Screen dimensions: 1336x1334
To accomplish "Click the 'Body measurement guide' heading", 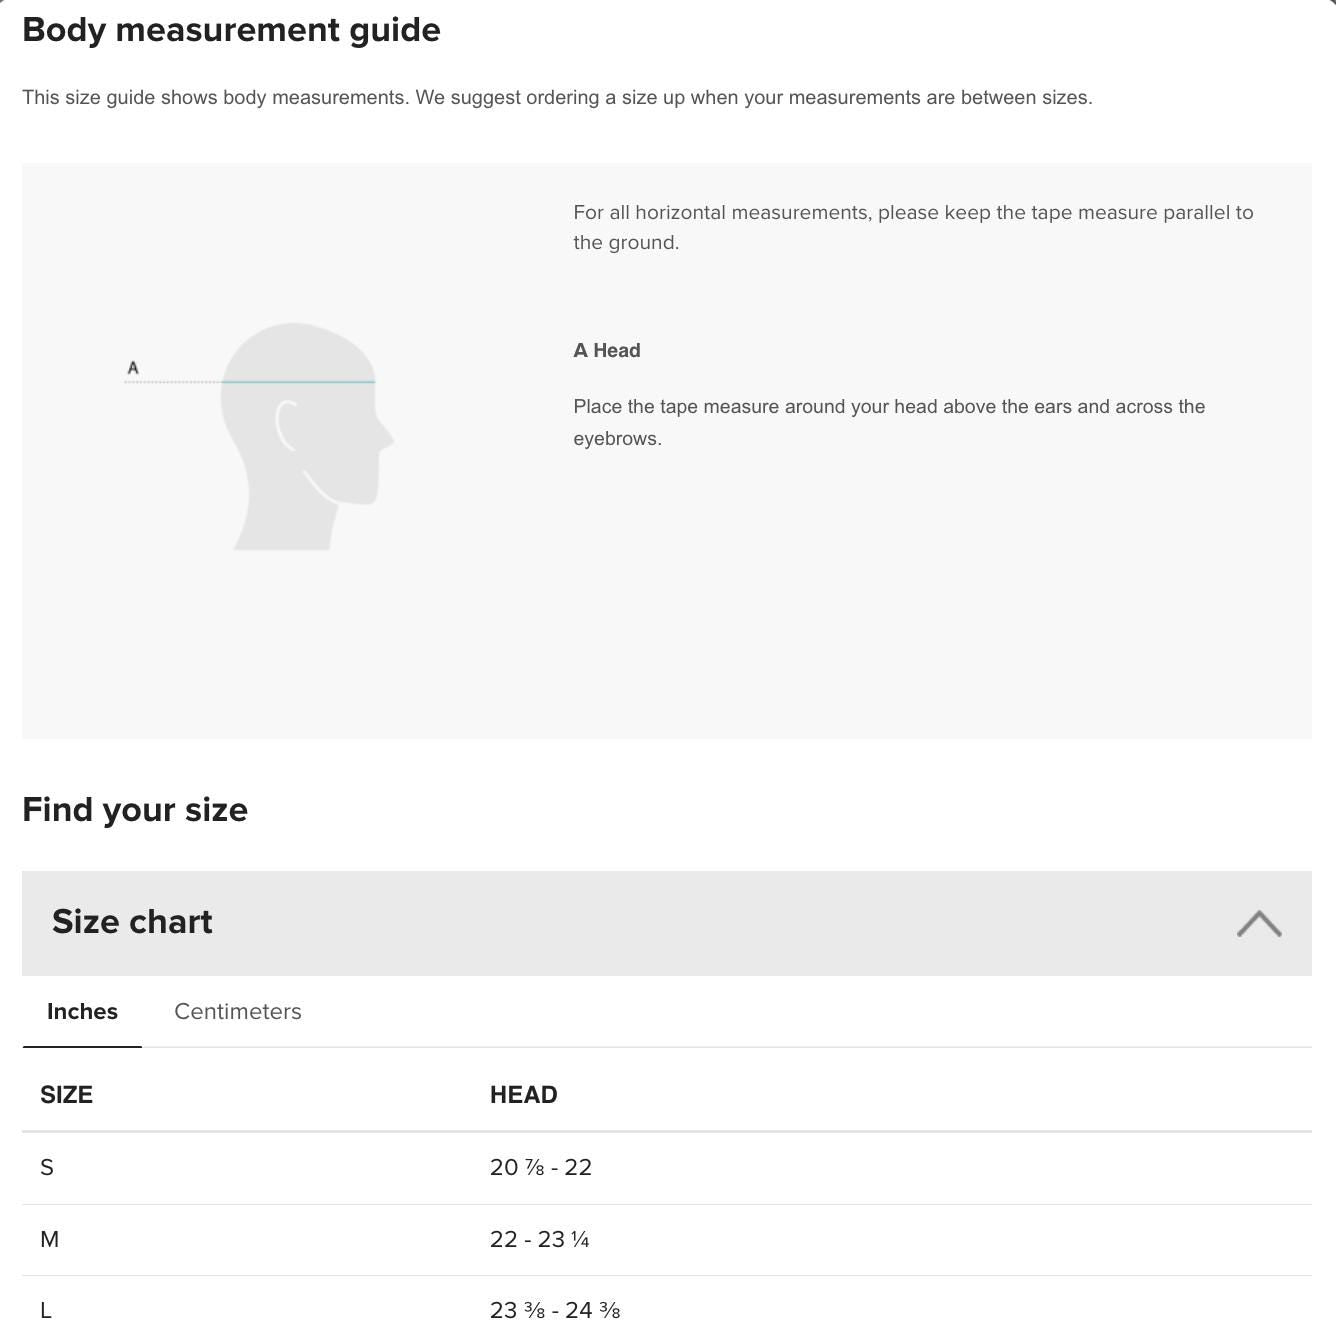I will click(231, 30).
